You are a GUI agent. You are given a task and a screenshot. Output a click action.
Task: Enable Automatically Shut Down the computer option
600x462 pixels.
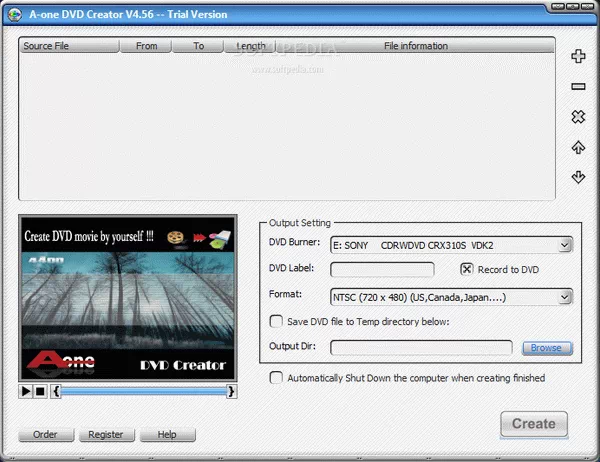click(x=276, y=378)
